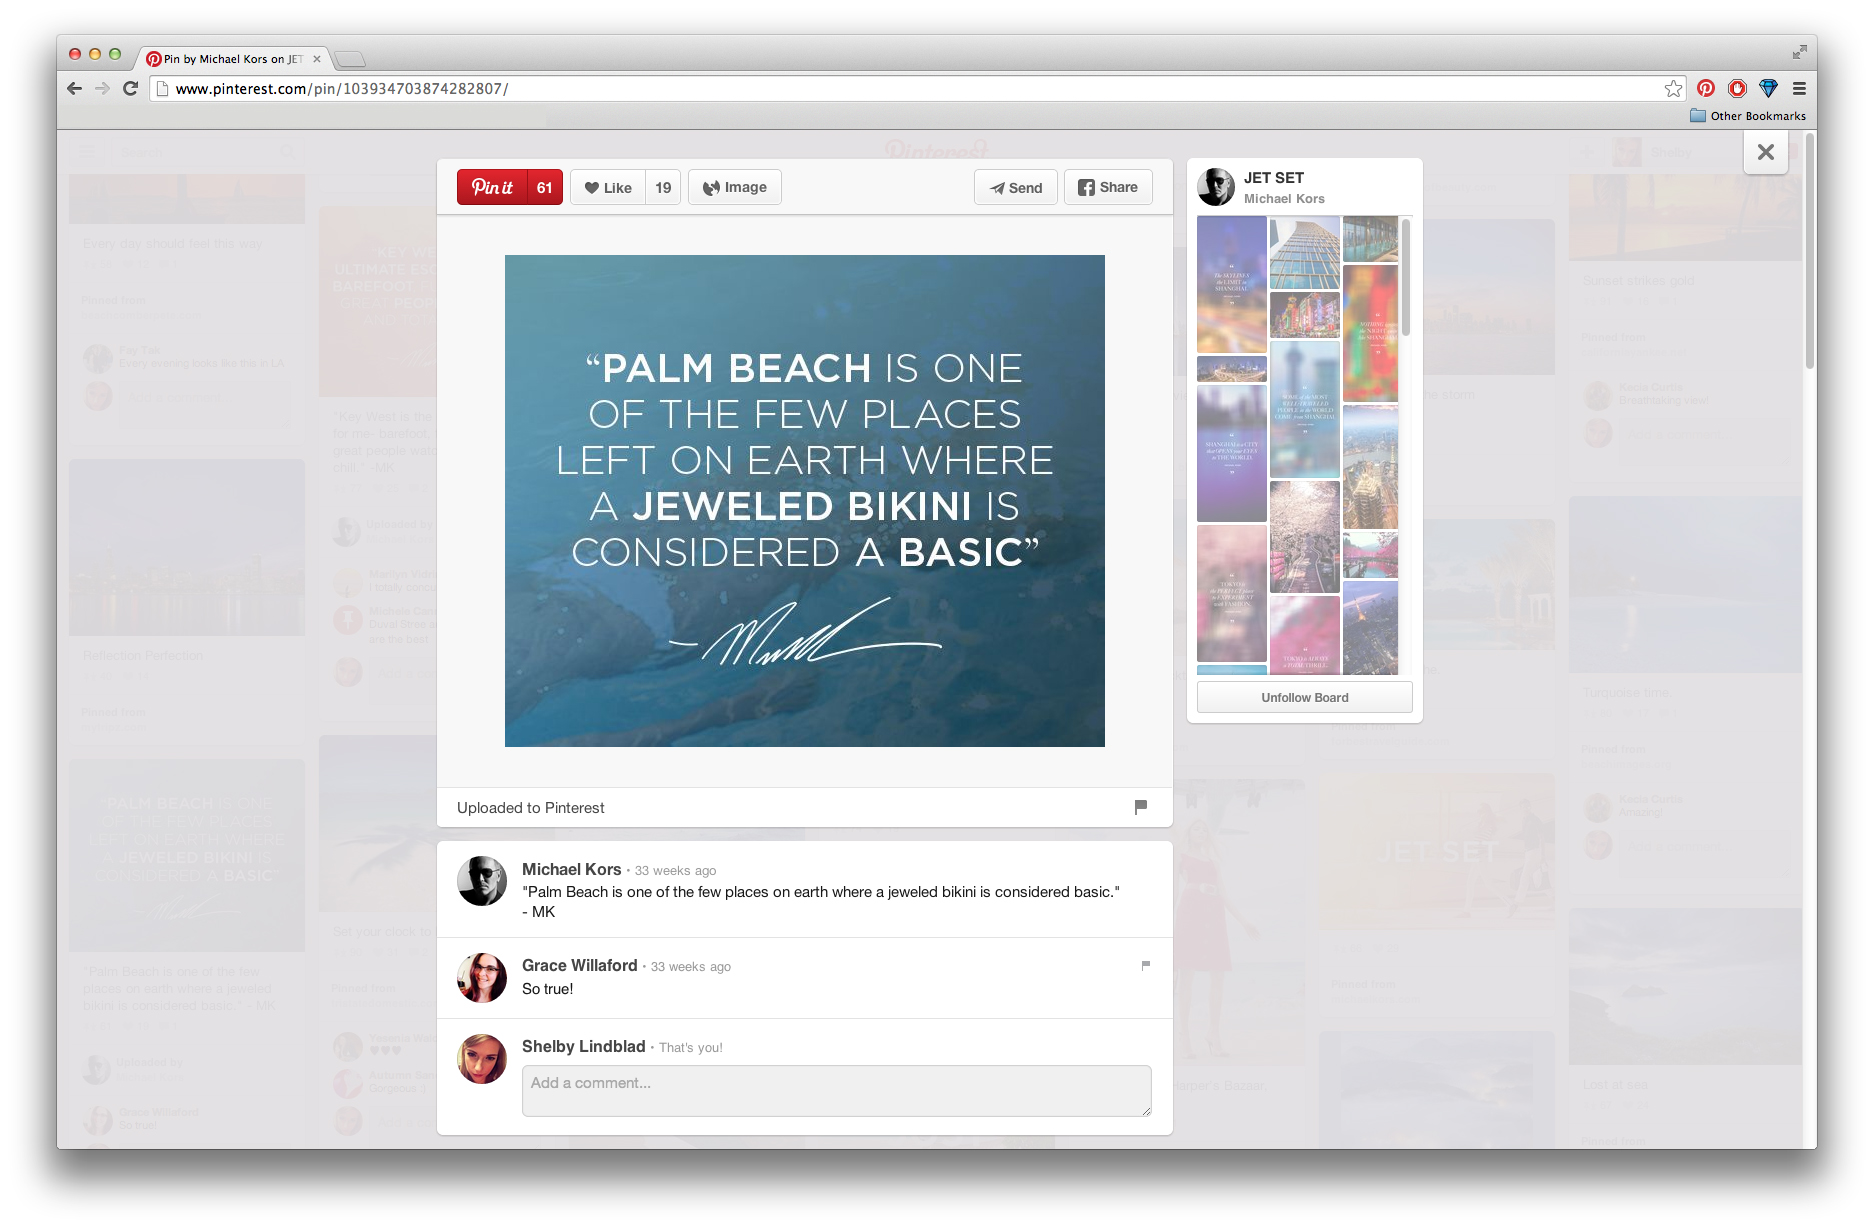The height and width of the screenshot is (1228, 1874).
Task: Open Michael Kors commenter name link
Action: point(572,869)
